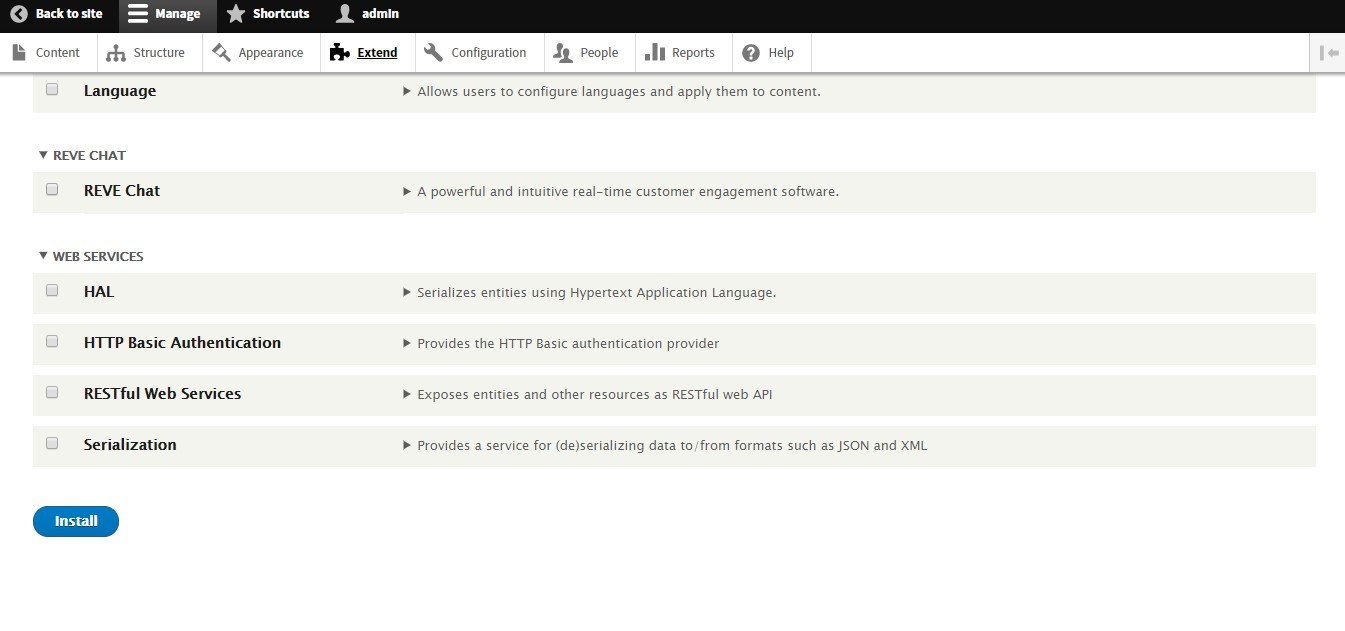Open the People menu item
The height and width of the screenshot is (631, 1345).
588,52
